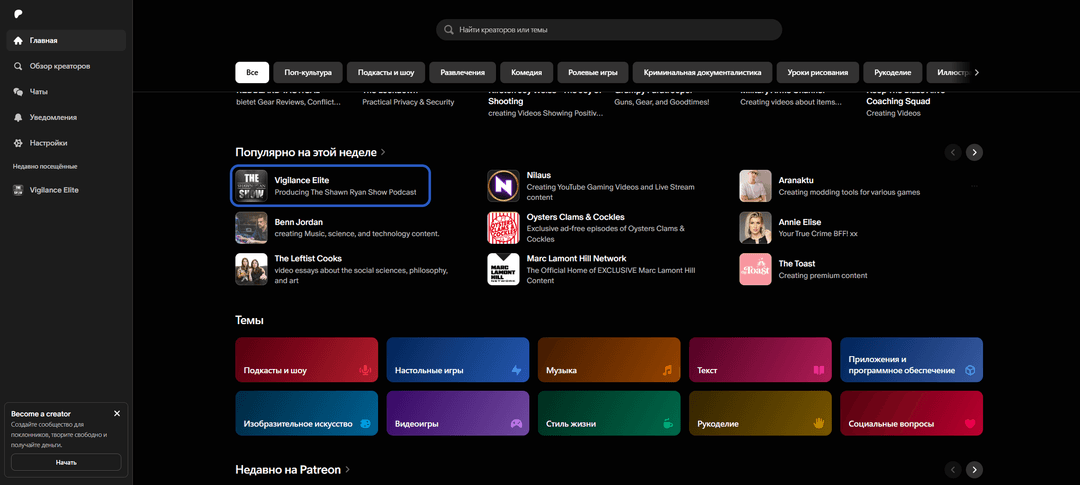Click the heart icon on Социальные вопросы card
This screenshot has width=1080, height=485.
point(970,424)
